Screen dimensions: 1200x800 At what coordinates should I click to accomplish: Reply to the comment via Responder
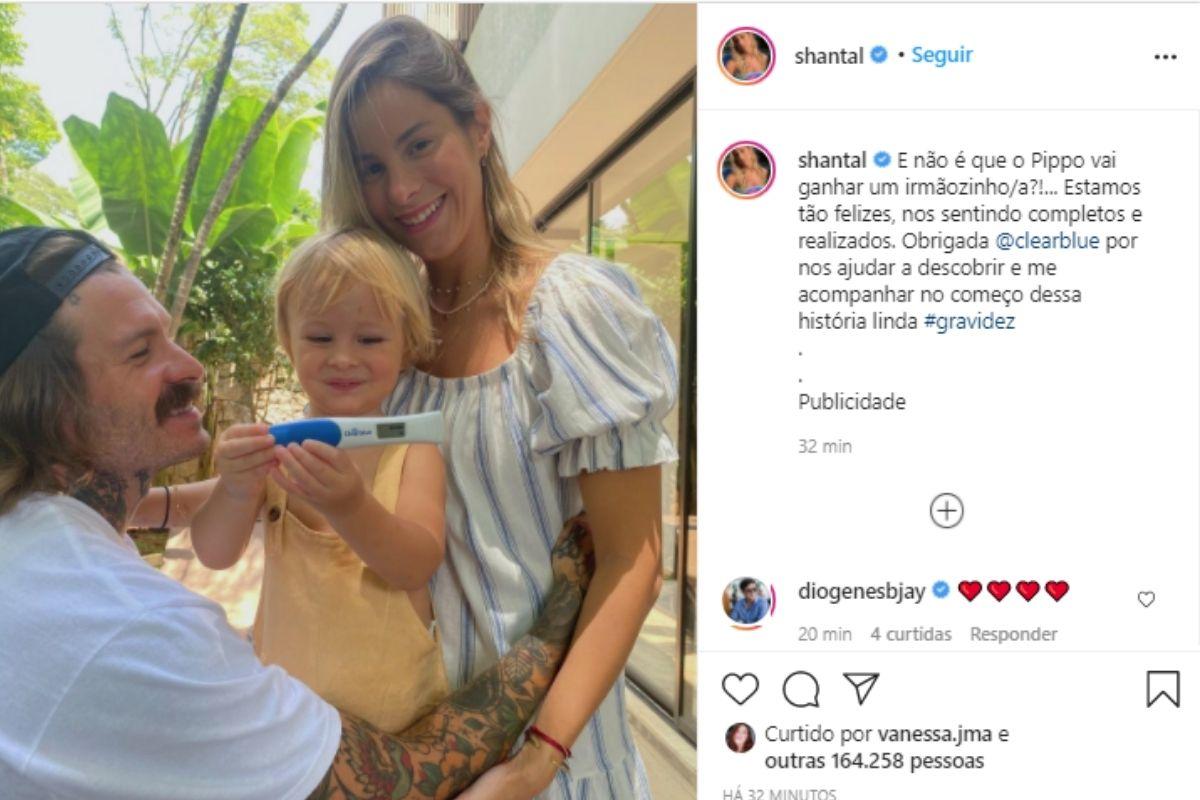point(1013,634)
